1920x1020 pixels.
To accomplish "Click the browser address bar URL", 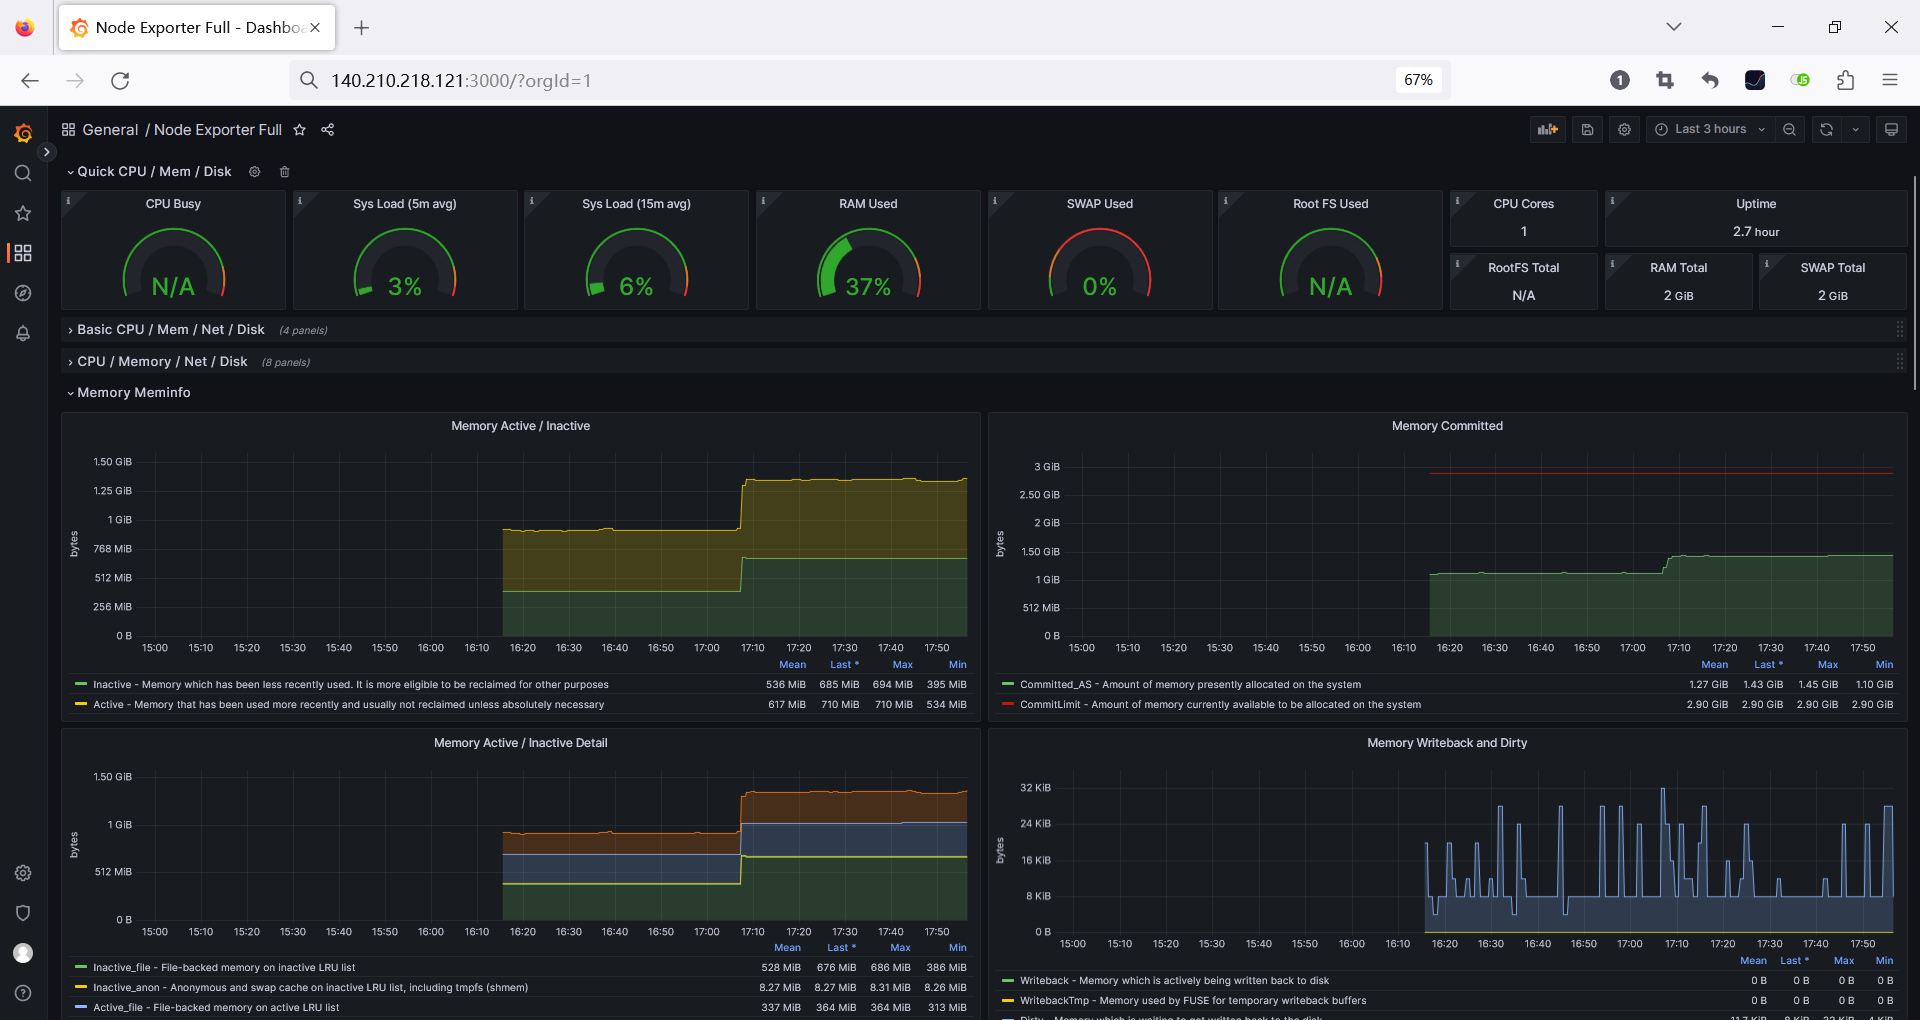I will (x=460, y=81).
